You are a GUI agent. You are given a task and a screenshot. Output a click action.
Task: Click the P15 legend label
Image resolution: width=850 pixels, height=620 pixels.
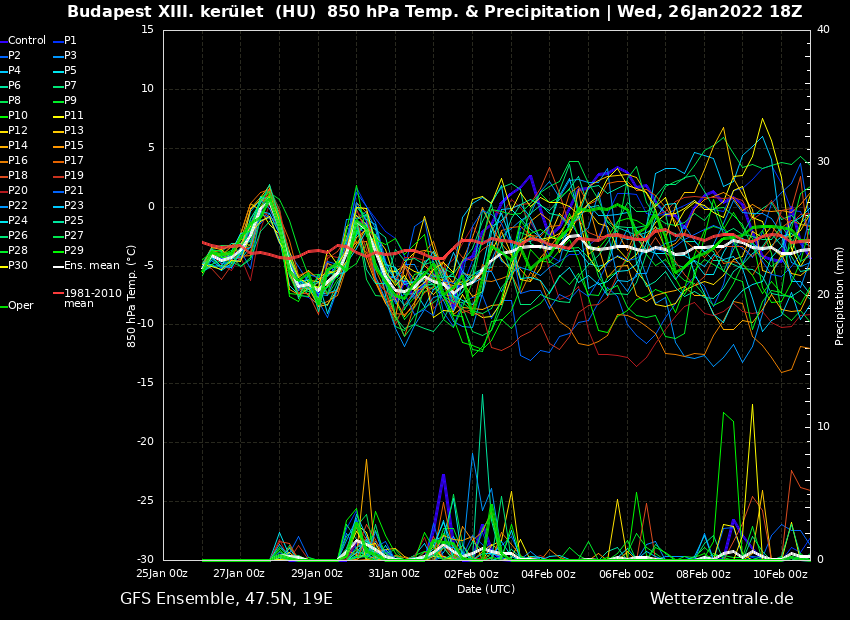73,146
